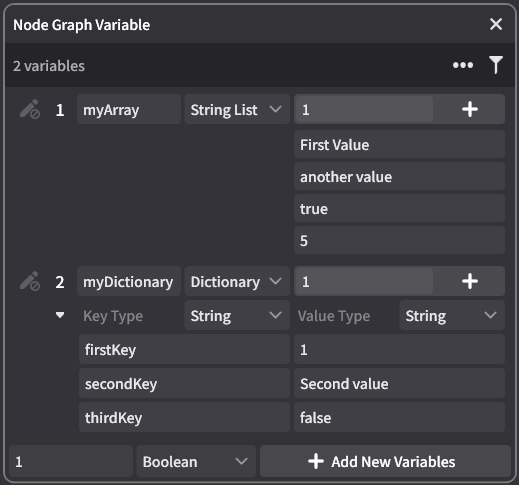
Task: Click the Second value field
Action: [399, 384]
